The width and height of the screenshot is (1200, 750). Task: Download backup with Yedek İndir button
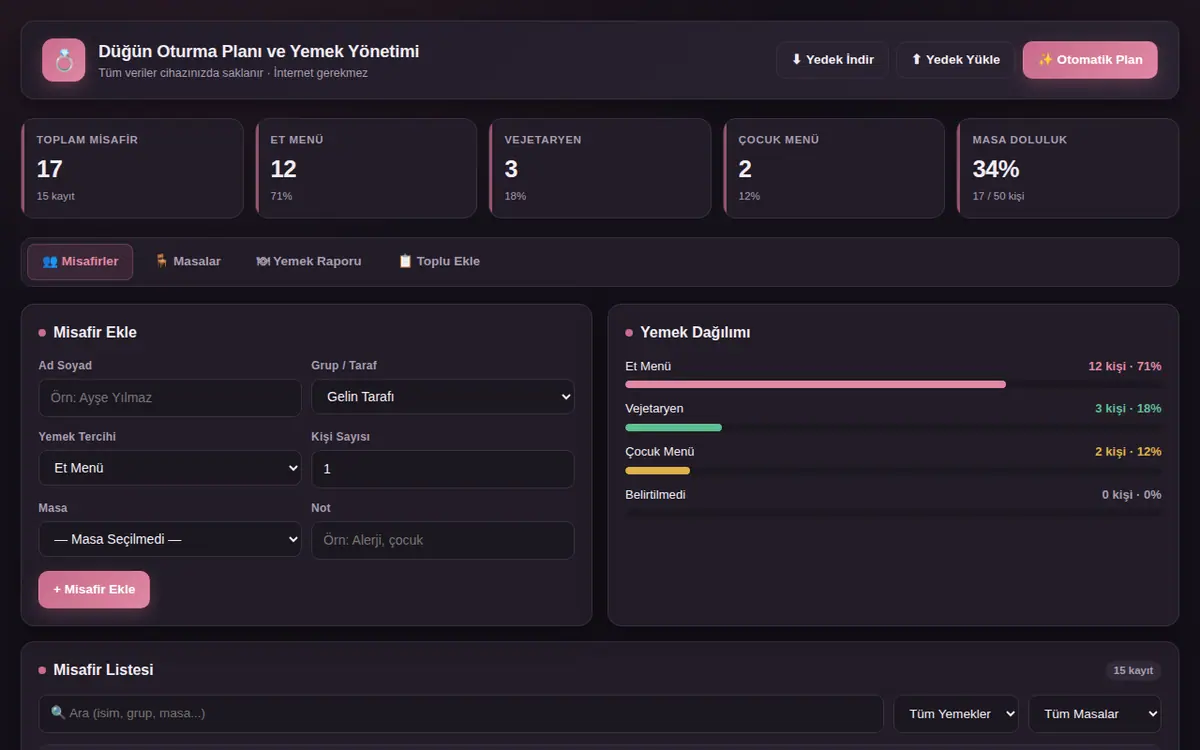coord(832,60)
